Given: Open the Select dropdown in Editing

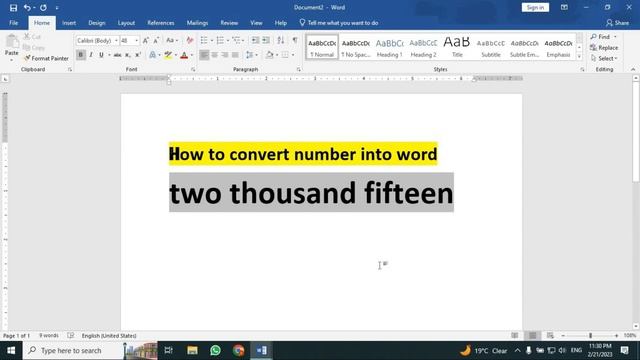Looking at the screenshot, I should click(604, 58).
